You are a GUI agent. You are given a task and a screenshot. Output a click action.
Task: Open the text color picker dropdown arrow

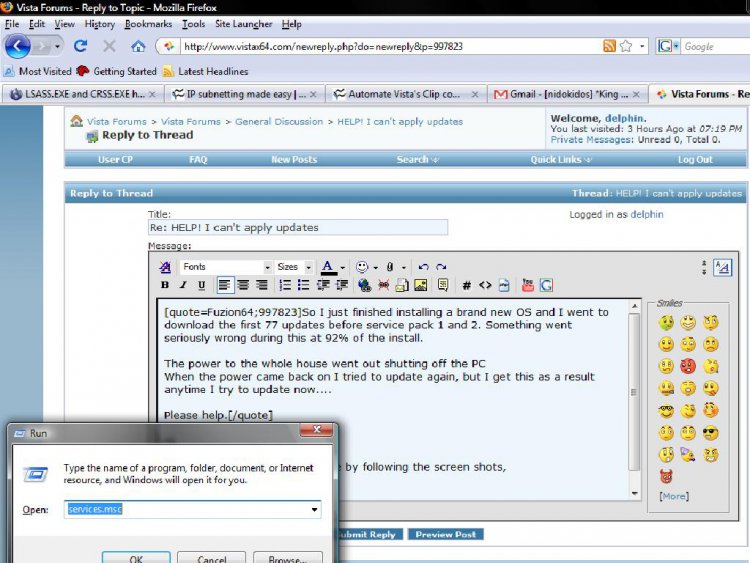(342, 267)
